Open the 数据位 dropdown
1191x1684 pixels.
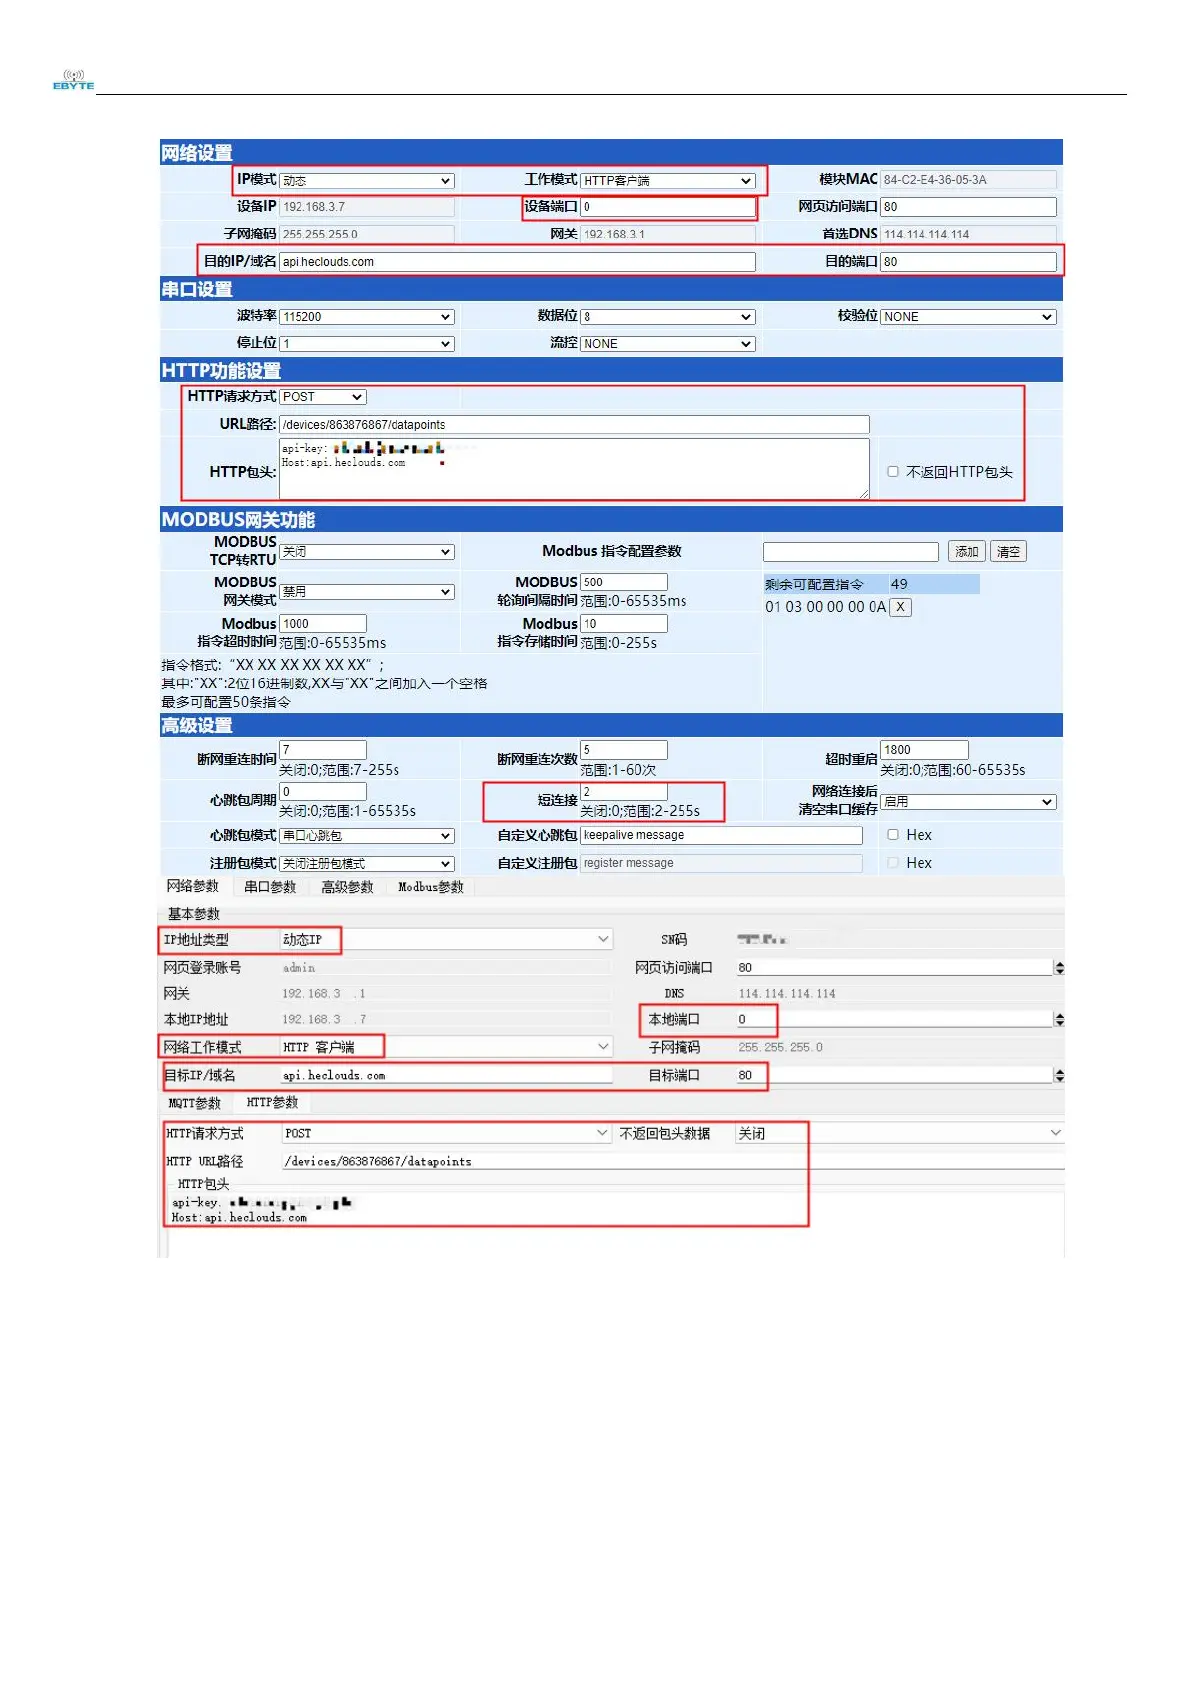667,317
